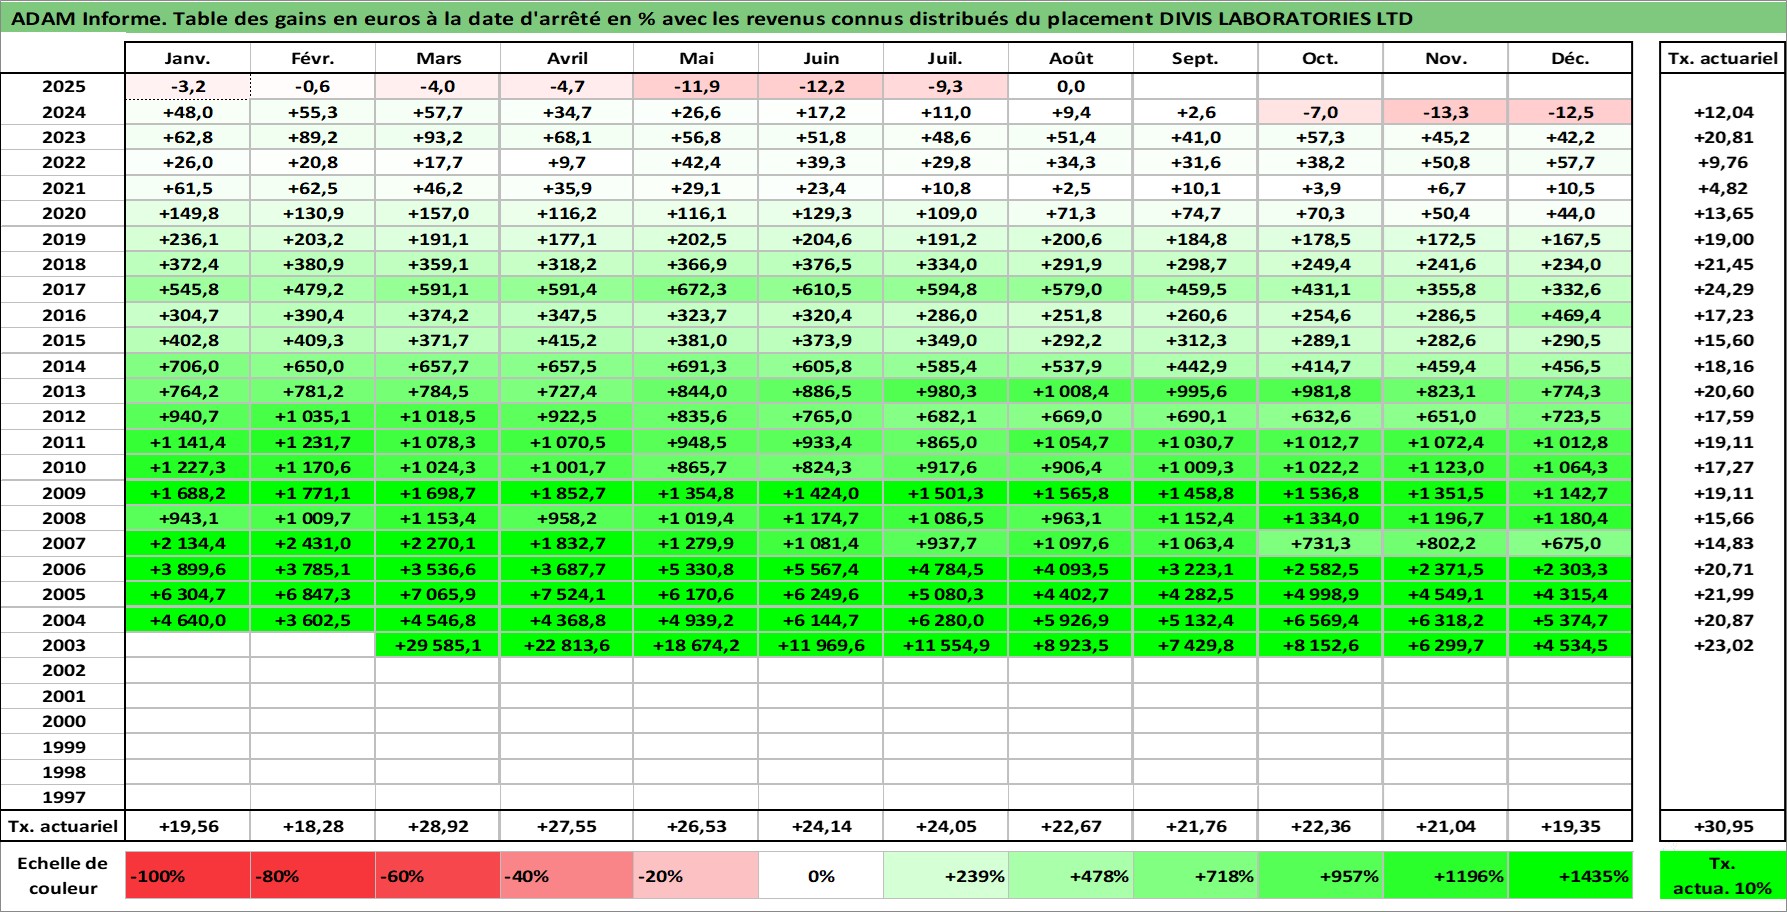Screen dimensions: 1787x912
Task: Select the 2020 Mars cell showing +157,0
Action: 437,213
